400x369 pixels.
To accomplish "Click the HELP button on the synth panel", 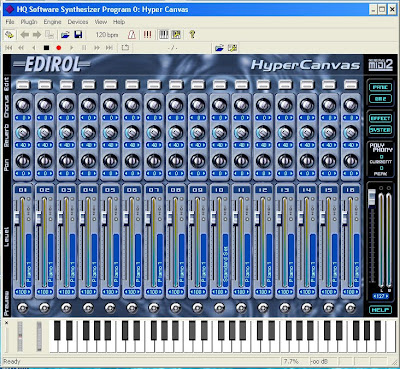I will point(380,310).
